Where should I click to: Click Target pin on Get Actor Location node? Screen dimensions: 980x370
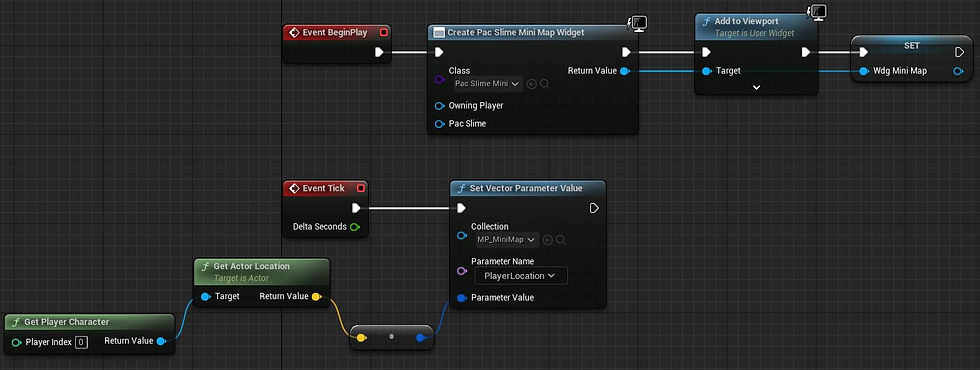coord(205,297)
